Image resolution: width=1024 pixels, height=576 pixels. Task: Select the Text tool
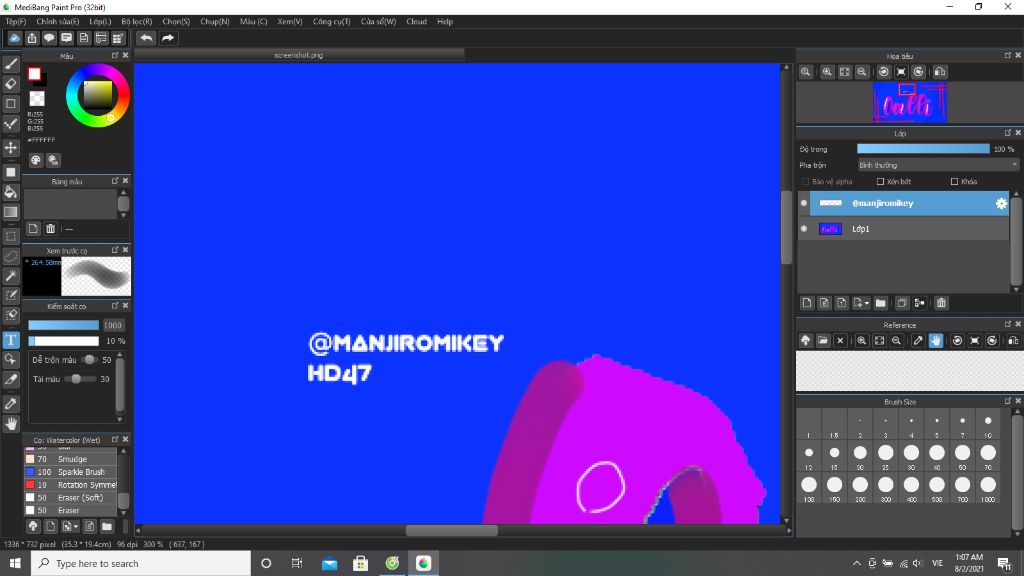click(11, 340)
